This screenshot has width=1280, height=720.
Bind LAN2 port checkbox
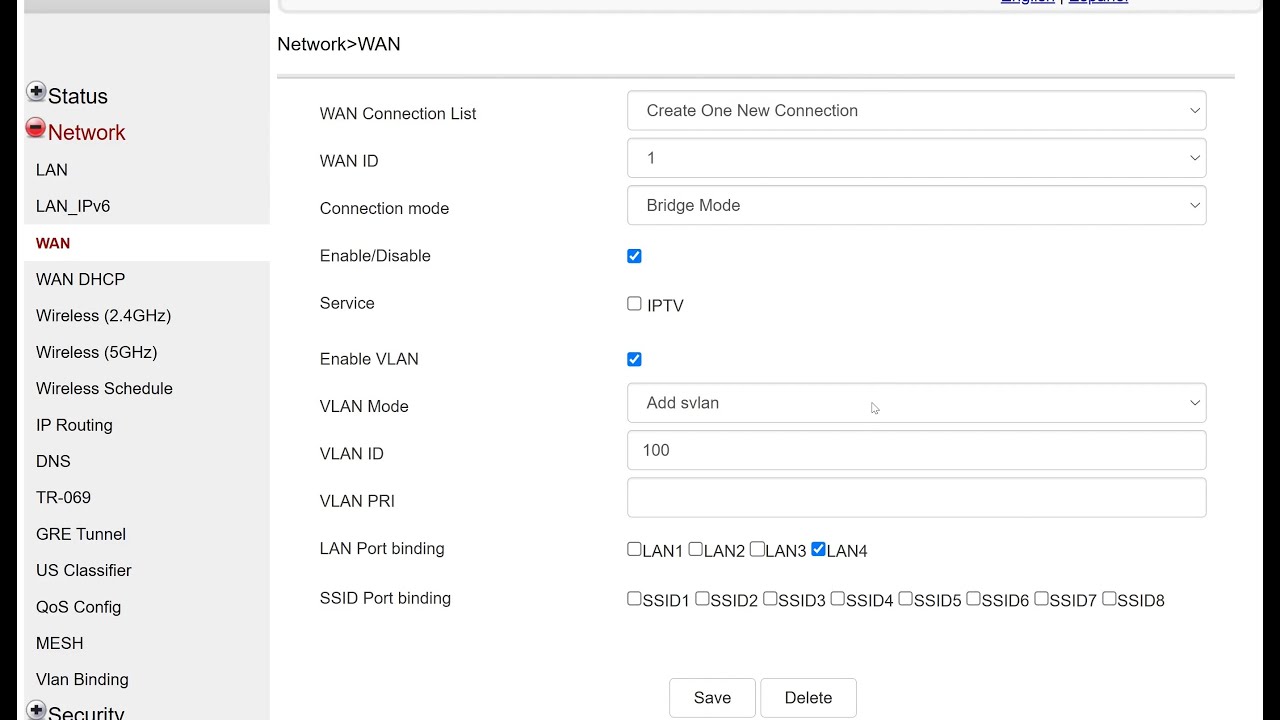pyautogui.click(x=695, y=549)
